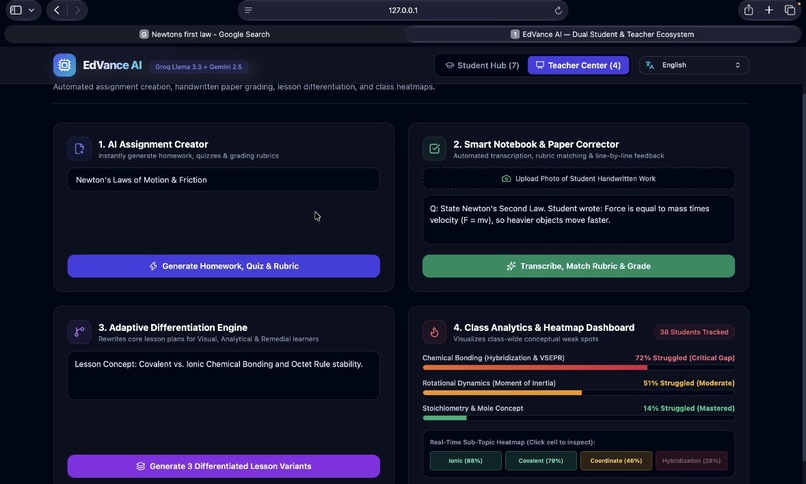Viewport: 806px width, 484px height.
Task: Click the Rotational Dynamics orange progress bar
Action: point(502,393)
